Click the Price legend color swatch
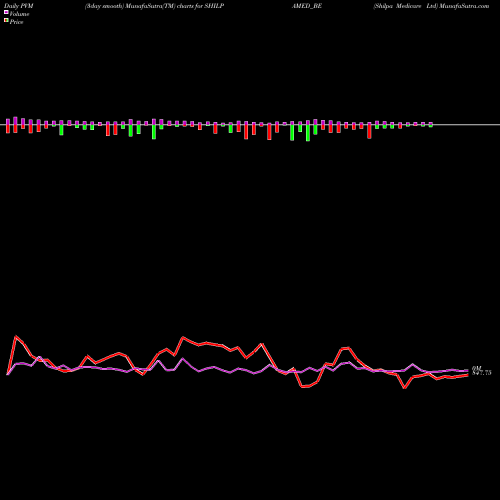The height and width of the screenshot is (500, 500). tap(6, 21)
